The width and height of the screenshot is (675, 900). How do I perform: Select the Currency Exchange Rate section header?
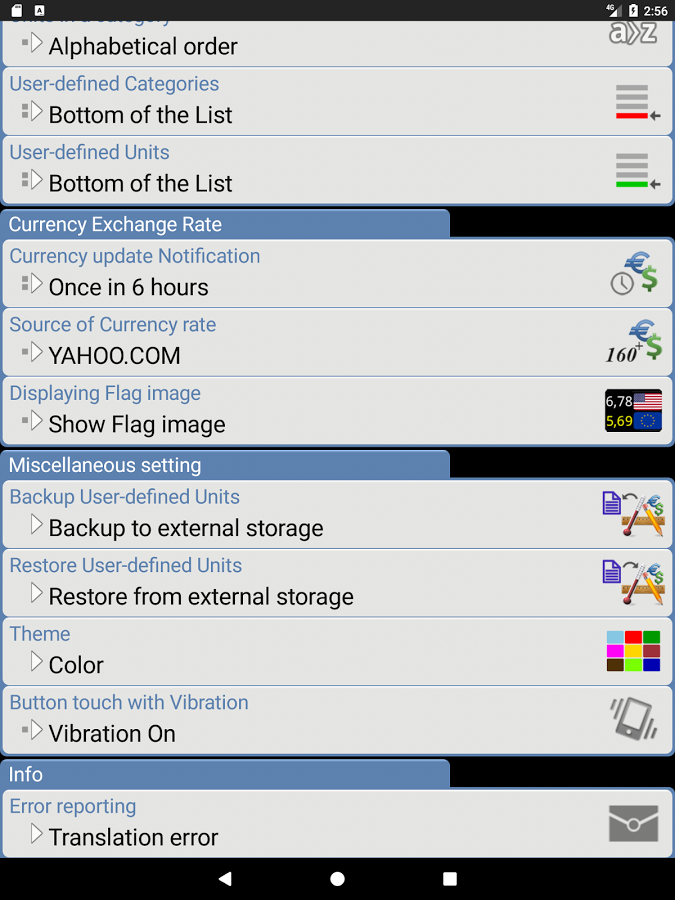225,224
